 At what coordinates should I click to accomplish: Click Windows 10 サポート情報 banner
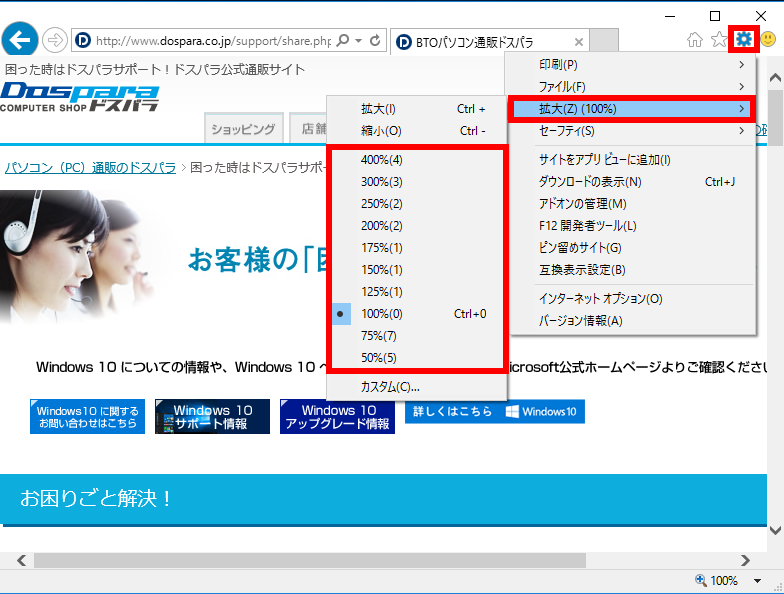(212, 416)
